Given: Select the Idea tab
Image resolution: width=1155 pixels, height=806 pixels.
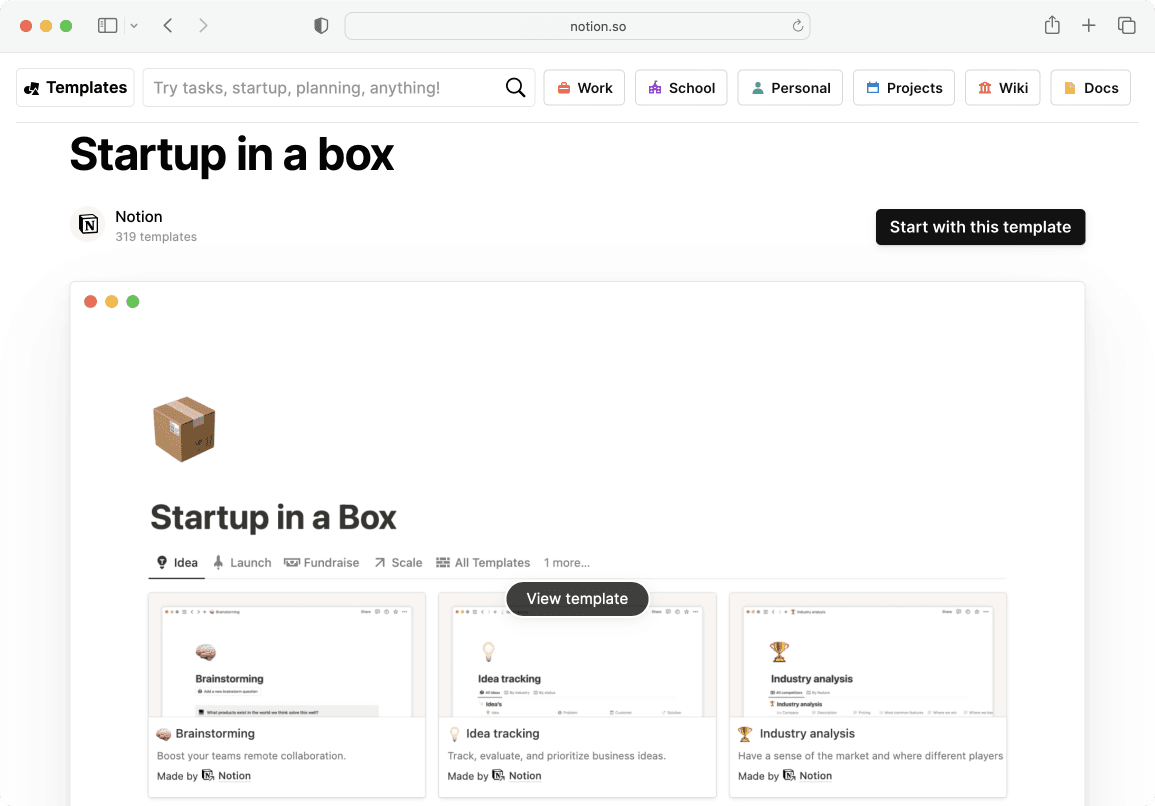Looking at the screenshot, I should point(176,562).
